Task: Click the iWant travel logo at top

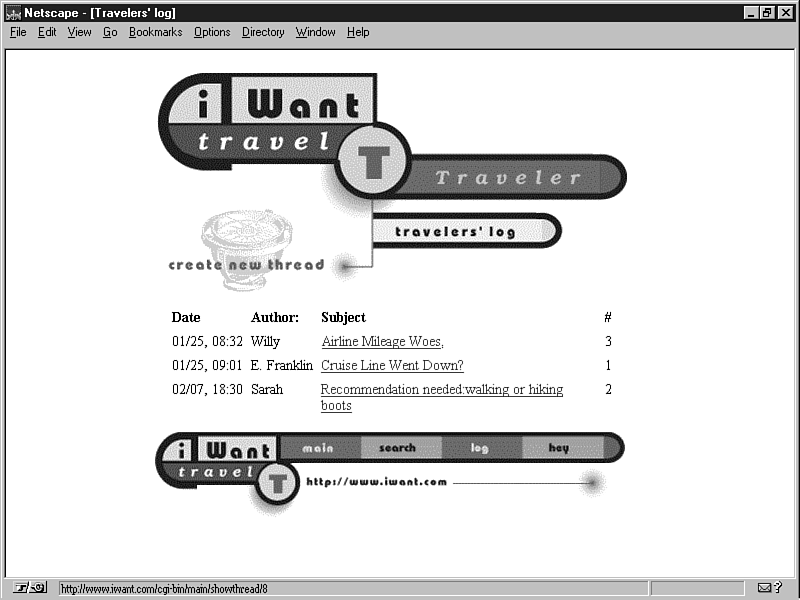Action: point(265,120)
